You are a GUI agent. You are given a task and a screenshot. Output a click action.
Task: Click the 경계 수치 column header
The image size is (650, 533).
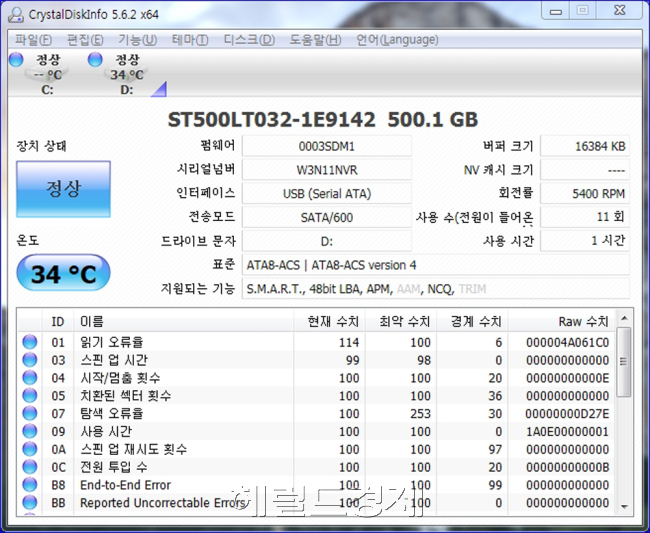point(472,321)
